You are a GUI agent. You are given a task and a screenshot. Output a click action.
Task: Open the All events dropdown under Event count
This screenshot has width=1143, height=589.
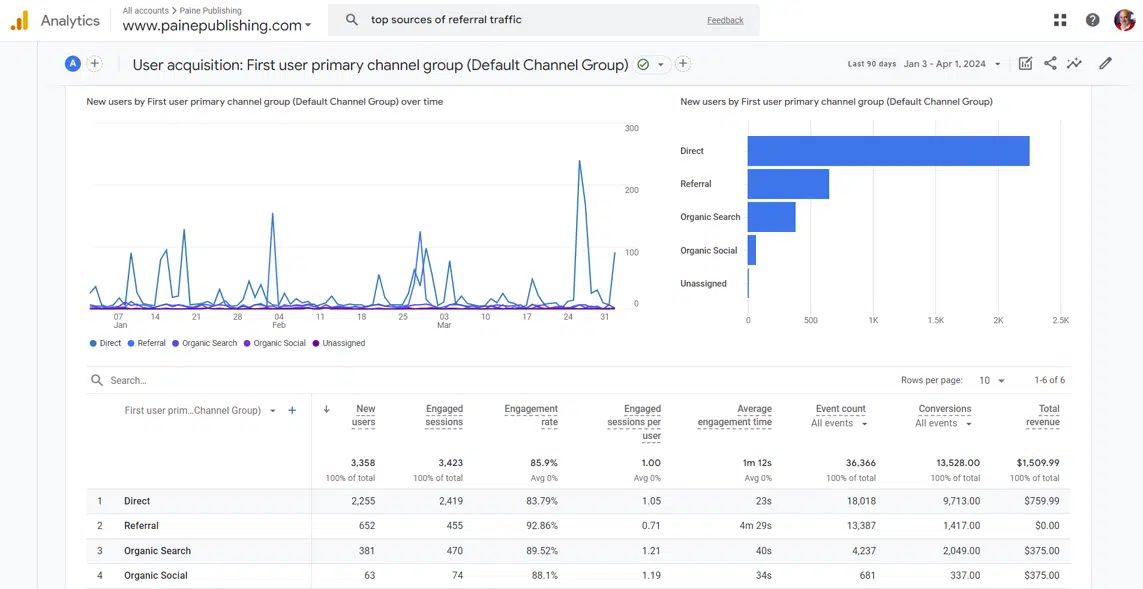[x=838, y=423]
